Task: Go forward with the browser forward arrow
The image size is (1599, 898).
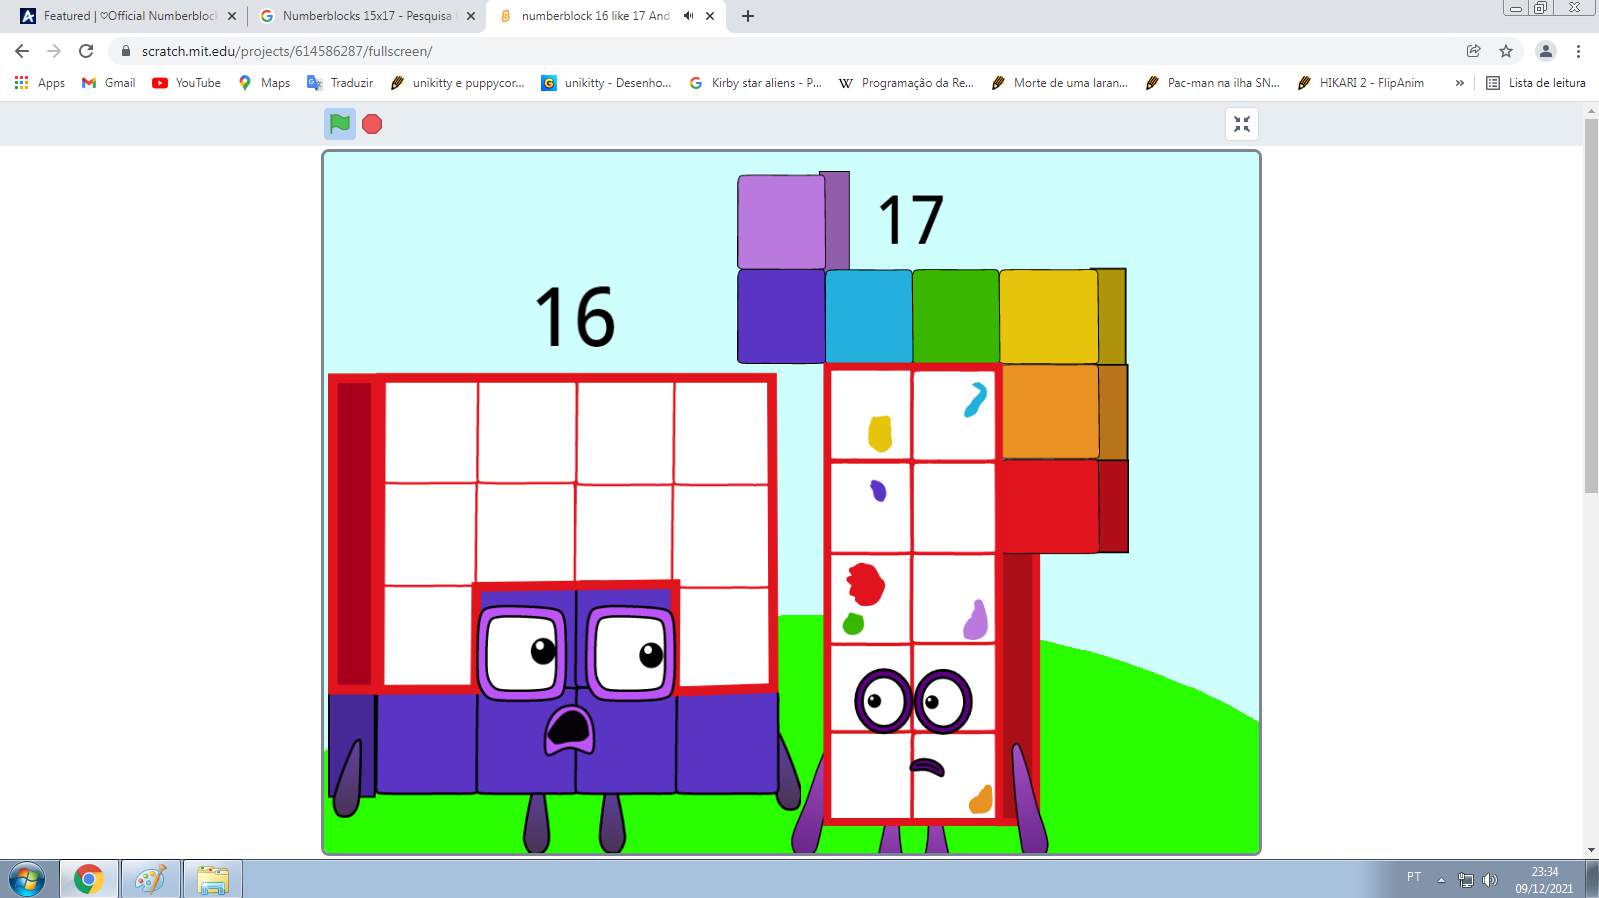Action: tap(54, 51)
